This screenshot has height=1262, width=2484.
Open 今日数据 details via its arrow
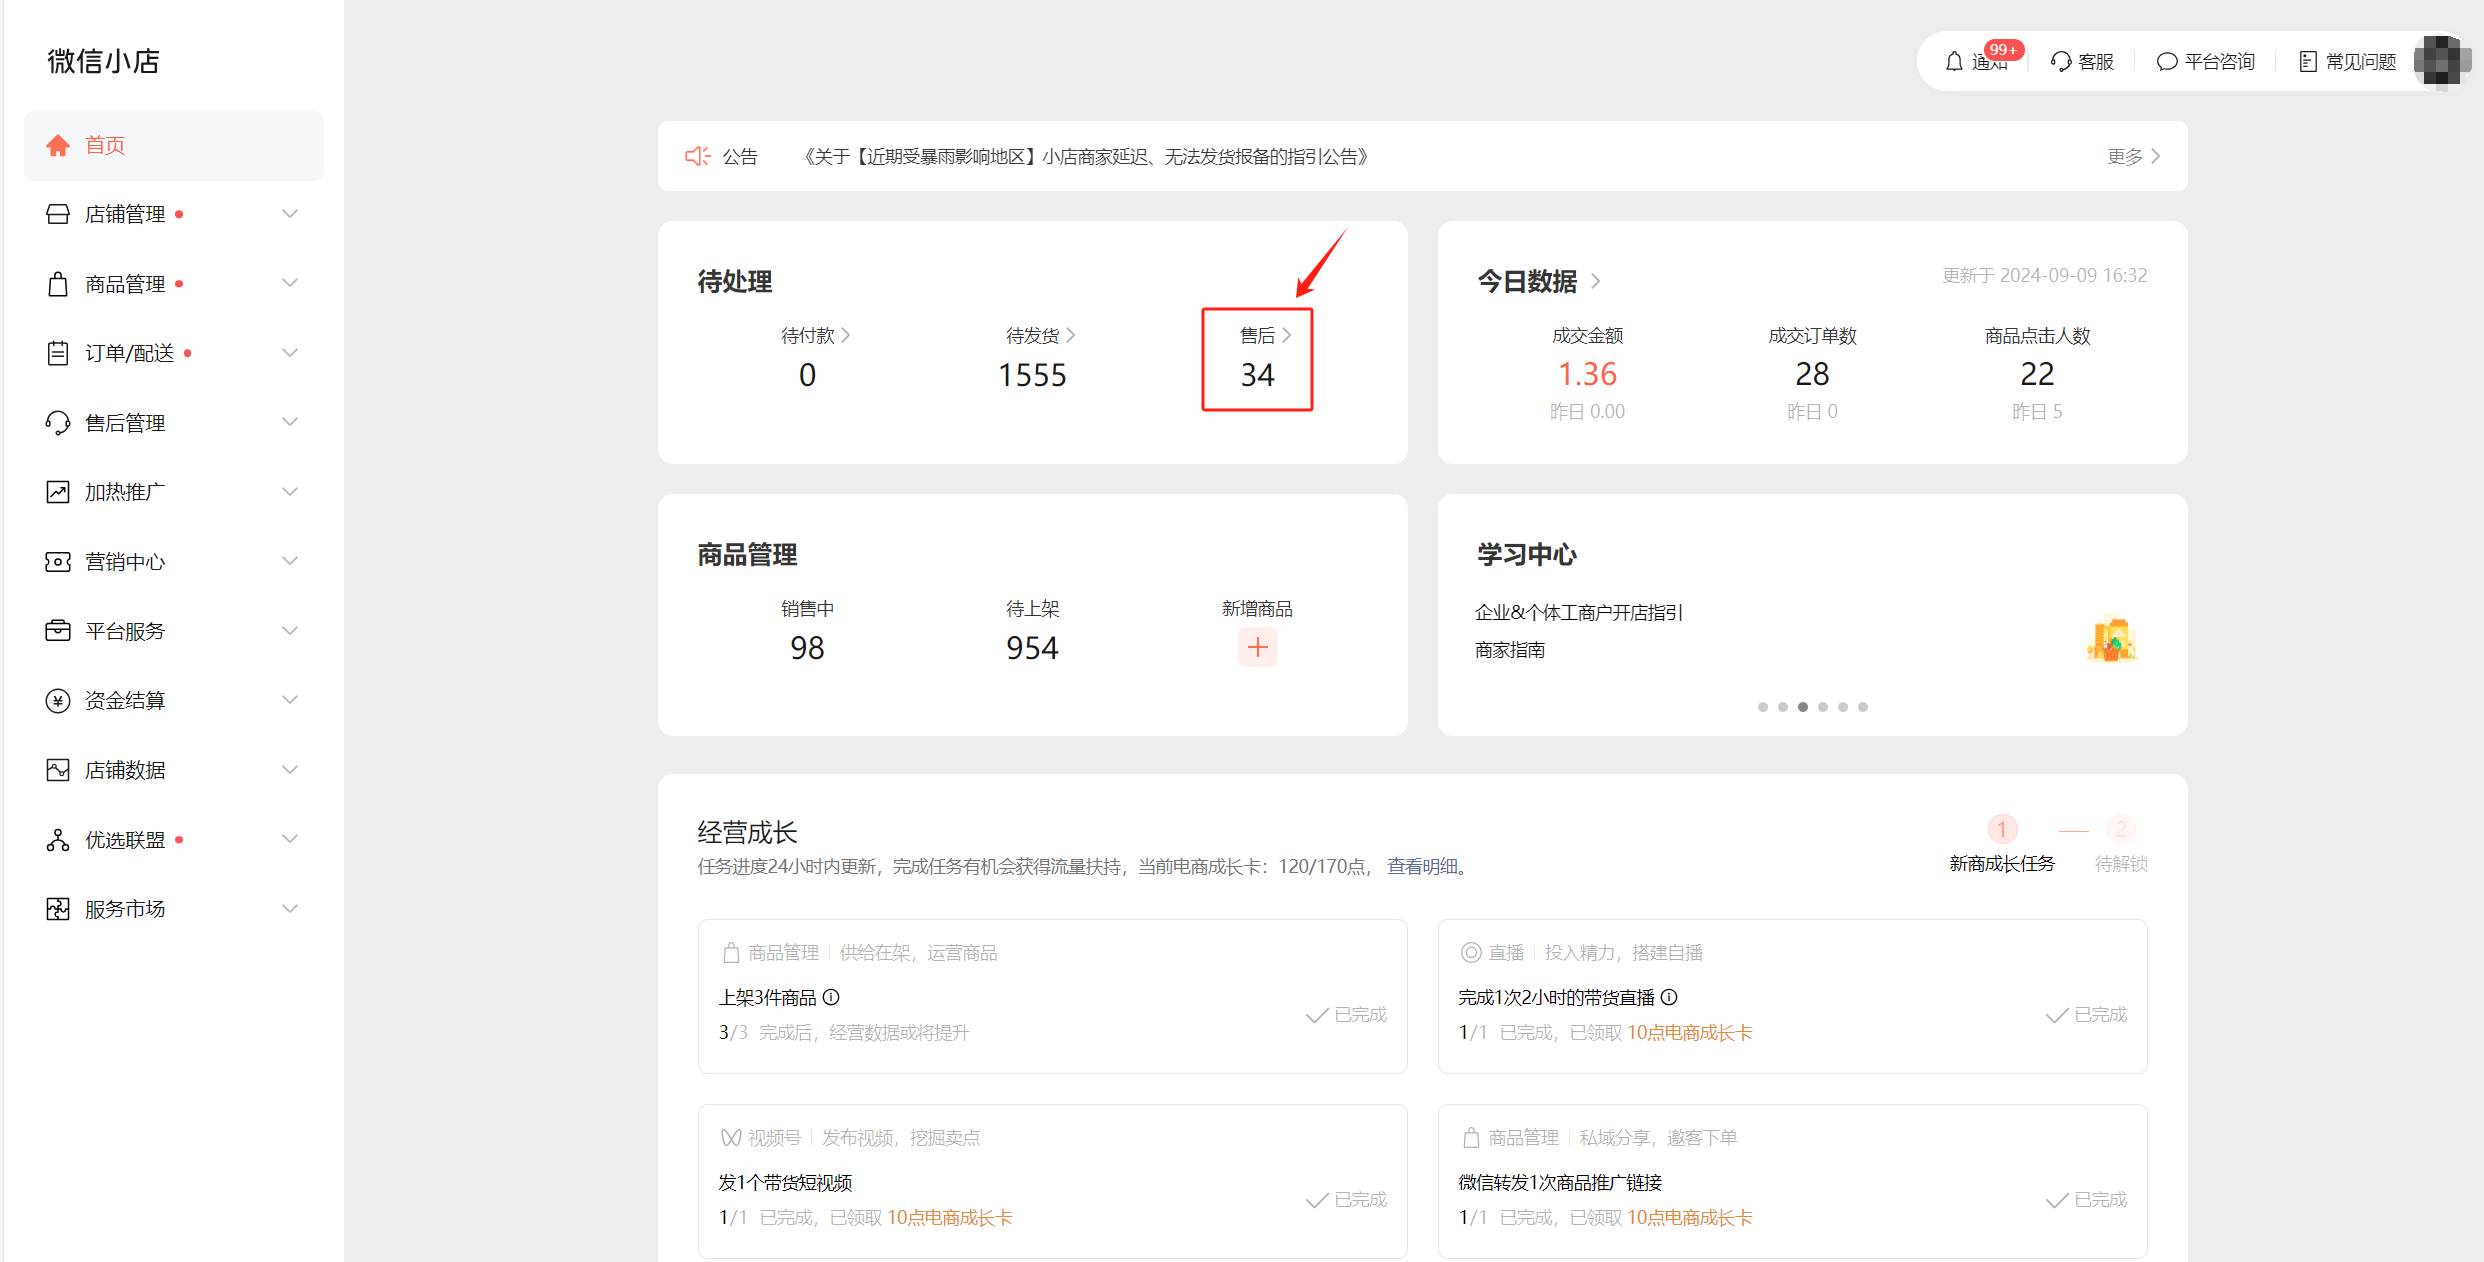pyautogui.click(x=1594, y=281)
